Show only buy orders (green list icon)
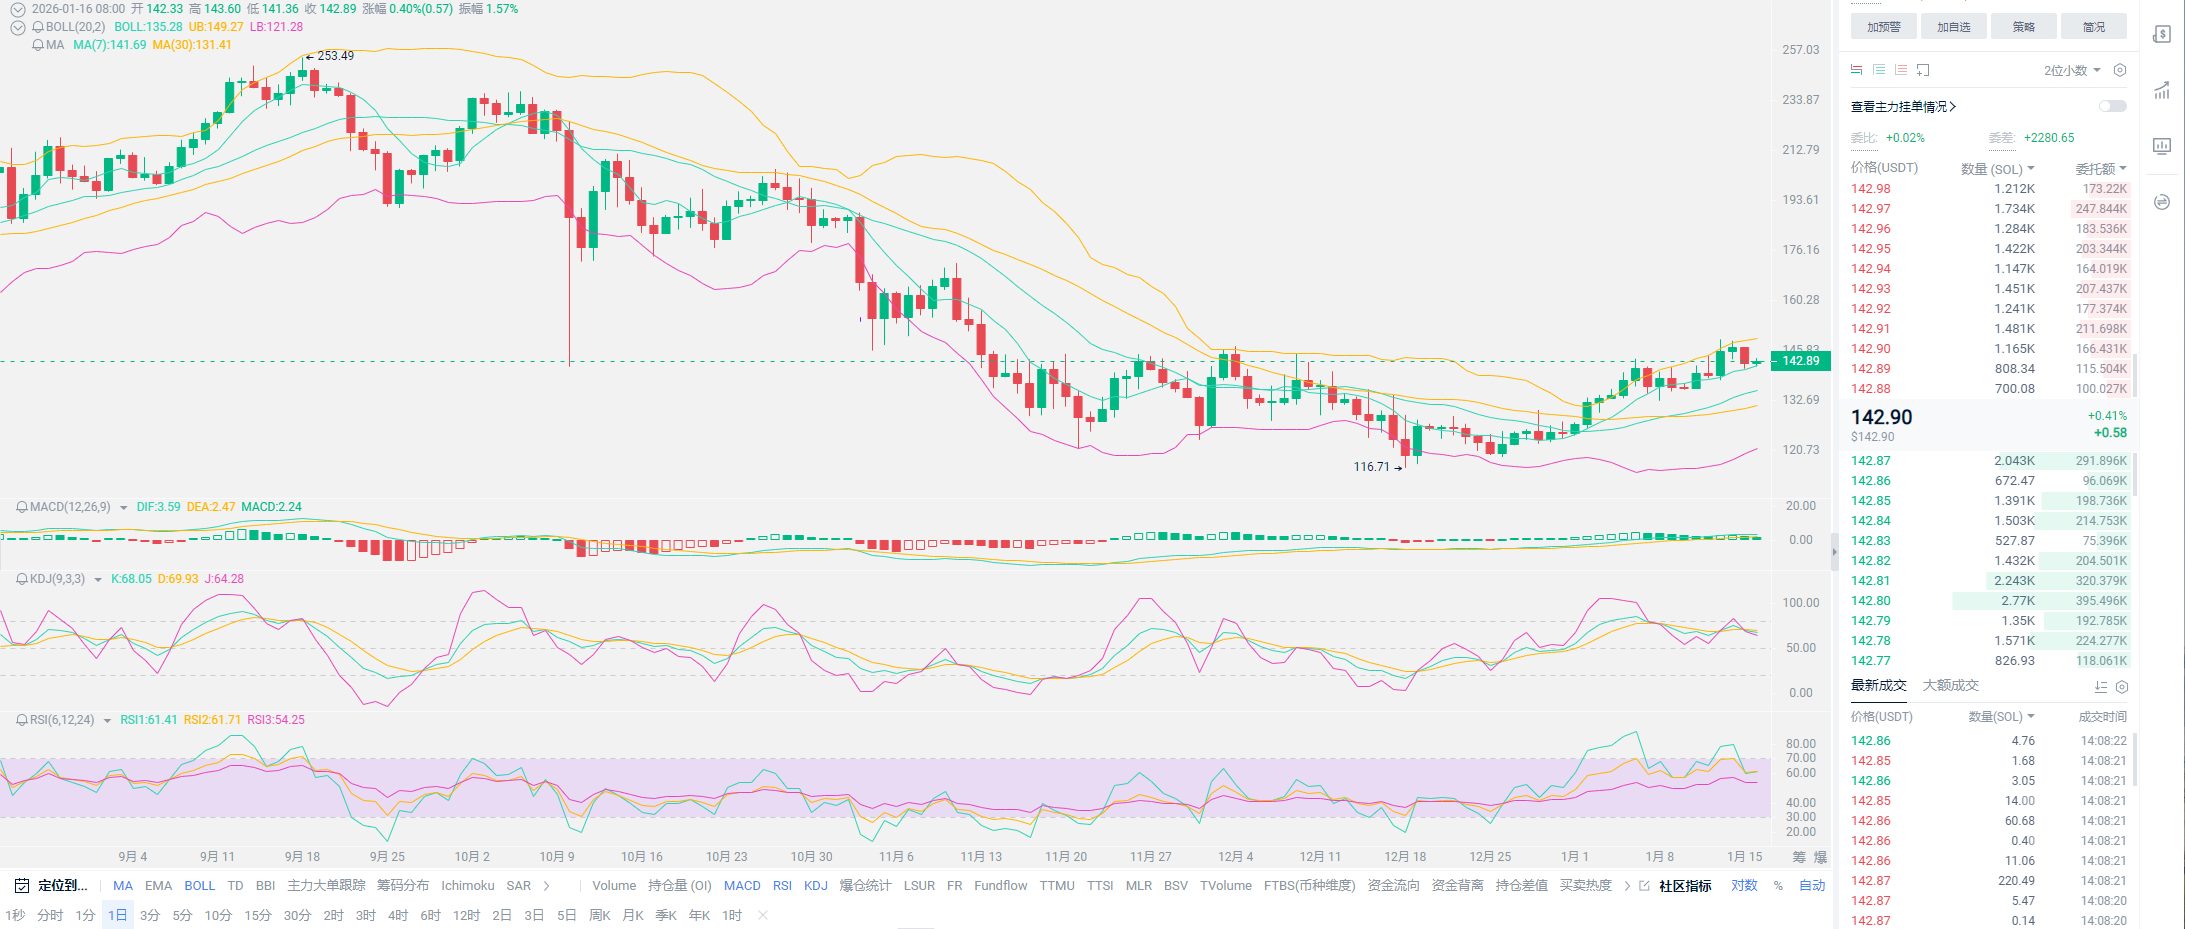This screenshot has width=2185, height=929. click(1879, 70)
